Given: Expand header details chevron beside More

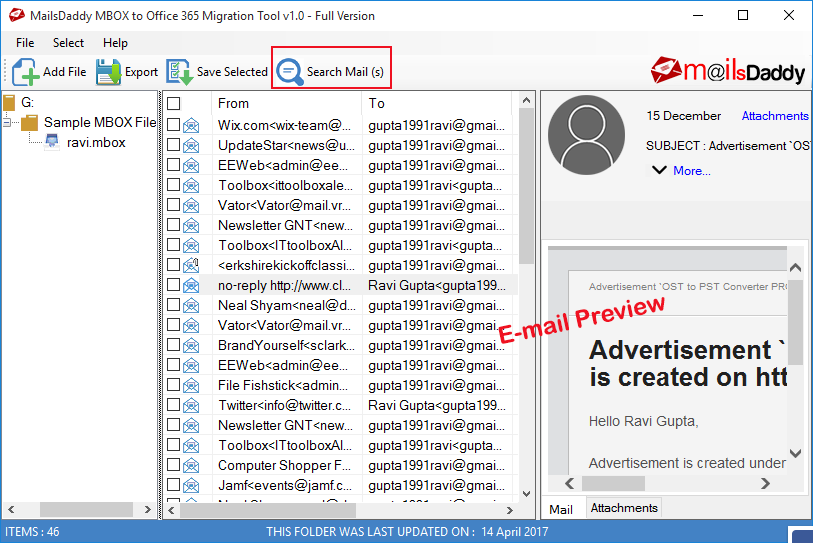Looking at the screenshot, I should coord(659,170).
